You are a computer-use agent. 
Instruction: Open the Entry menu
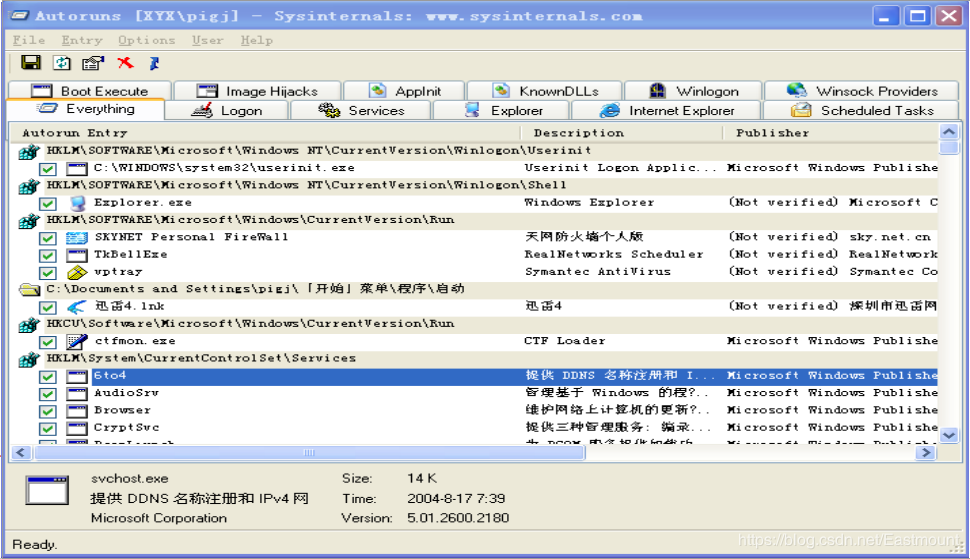(x=82, y=40)
